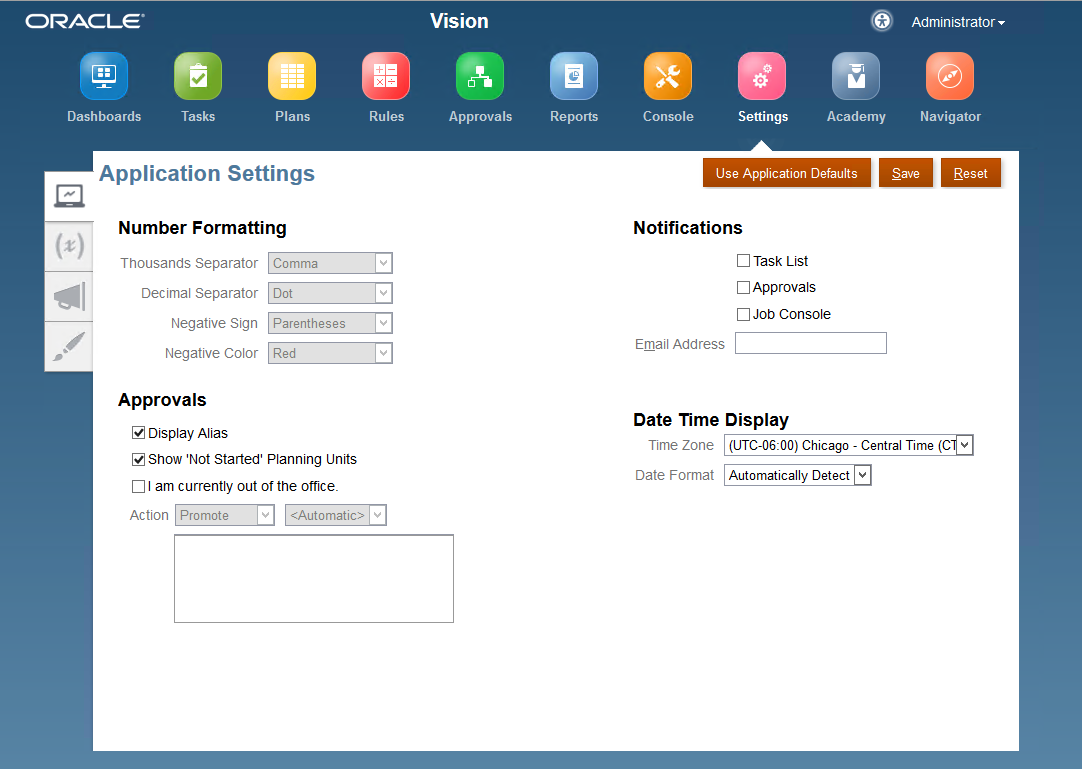Open the <Automatic> dropdown
This screenshot has width=1082, height=769.
coord(335,515)
